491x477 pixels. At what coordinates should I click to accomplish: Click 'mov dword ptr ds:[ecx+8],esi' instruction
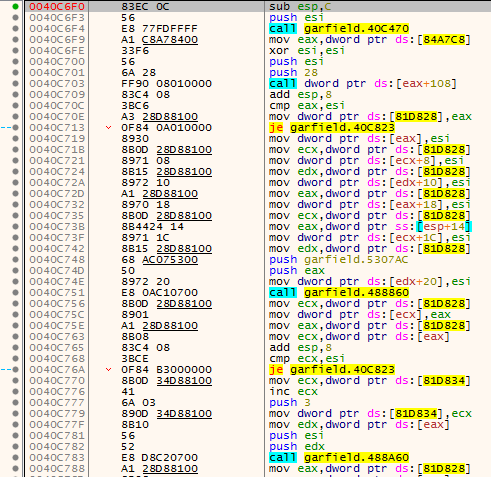(x=366, y=161)
